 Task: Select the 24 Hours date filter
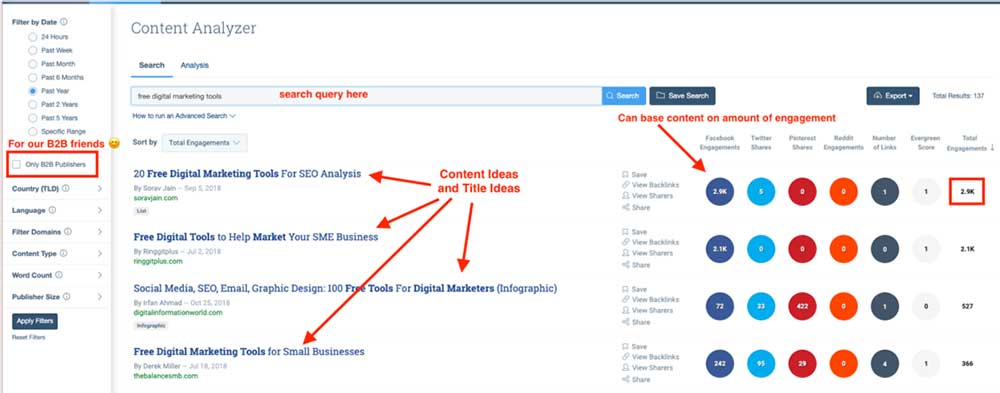coord(33,37)
